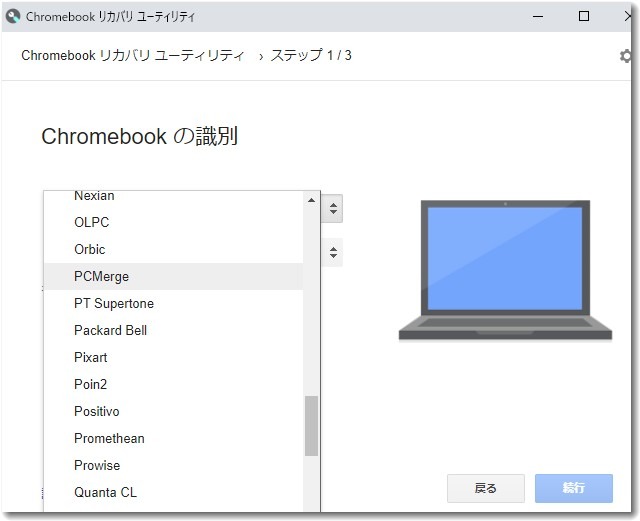Select Quanta CL from the list
The width and height of the screenshot is (640, 521).
click(173, 492)
